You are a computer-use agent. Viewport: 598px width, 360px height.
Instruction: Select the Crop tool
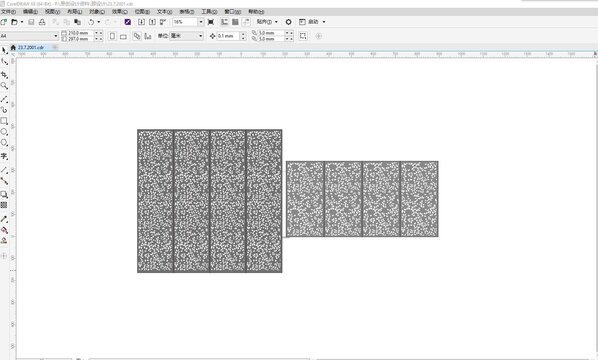click(x=4, y=75)
